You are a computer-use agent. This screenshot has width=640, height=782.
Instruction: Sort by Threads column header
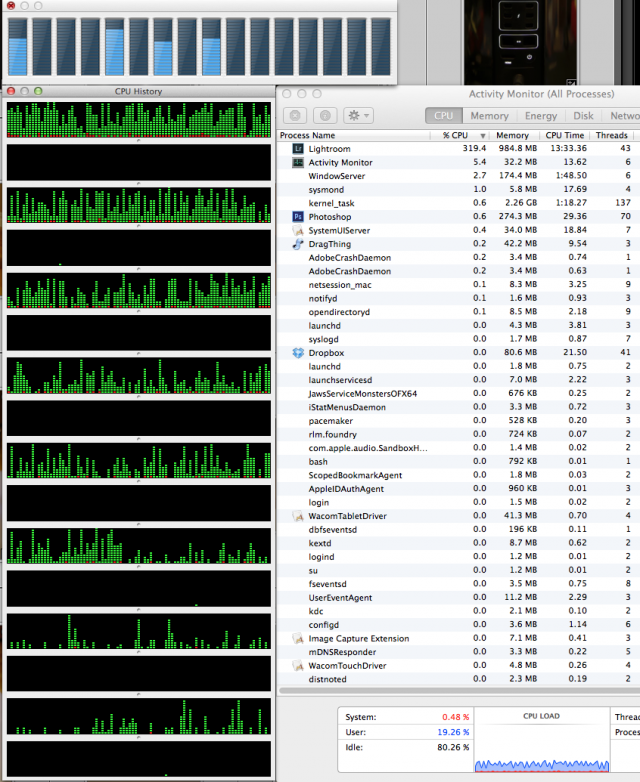[612, 135]
